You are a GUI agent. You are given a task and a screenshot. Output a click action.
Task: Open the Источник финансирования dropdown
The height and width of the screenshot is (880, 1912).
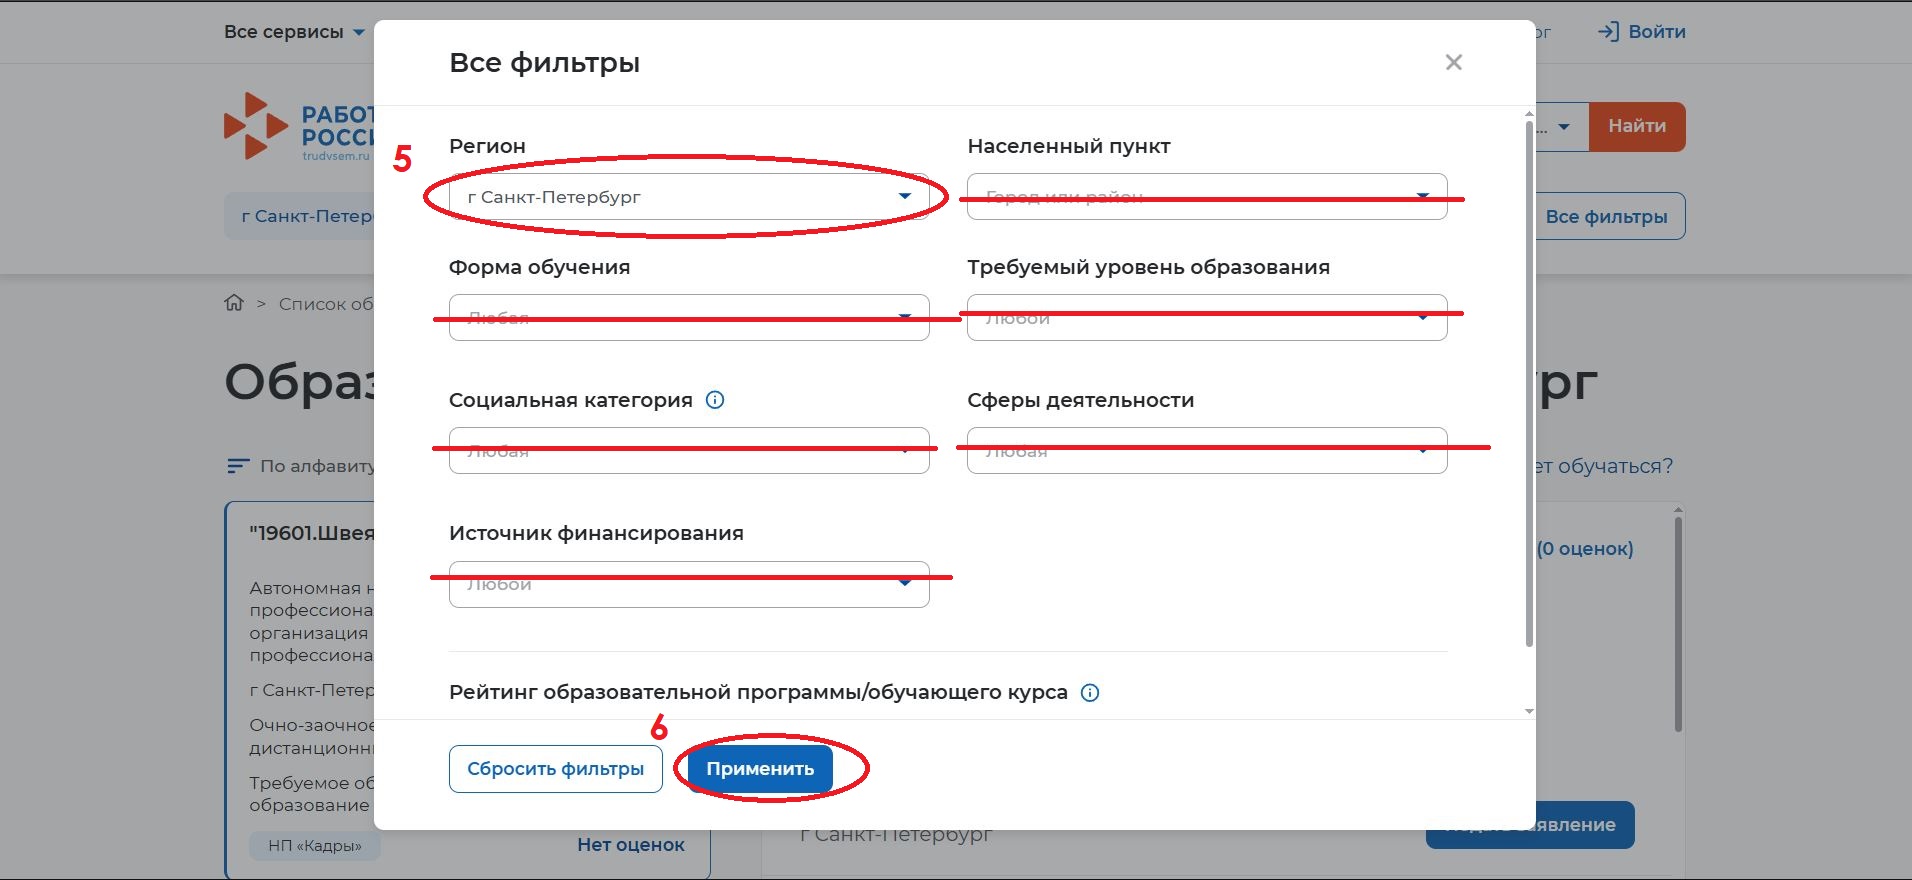688,584
